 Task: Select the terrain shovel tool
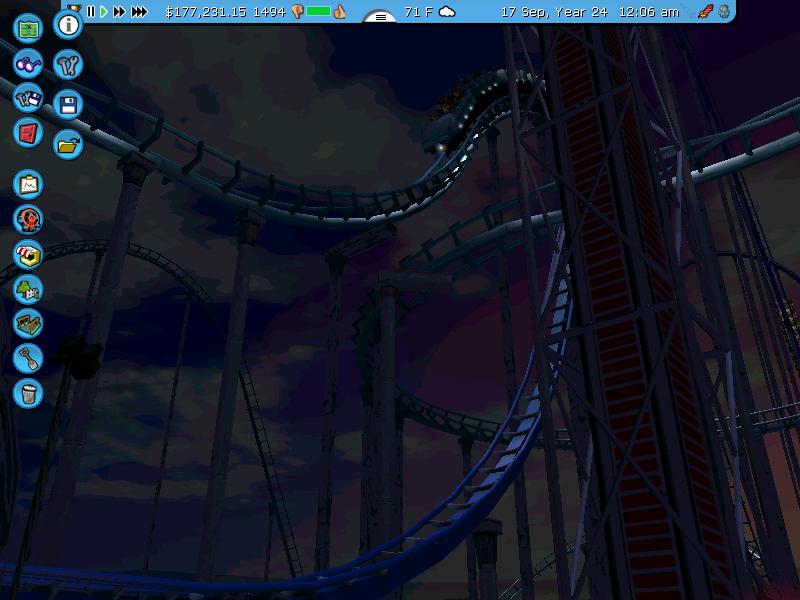tap(28, 358)
